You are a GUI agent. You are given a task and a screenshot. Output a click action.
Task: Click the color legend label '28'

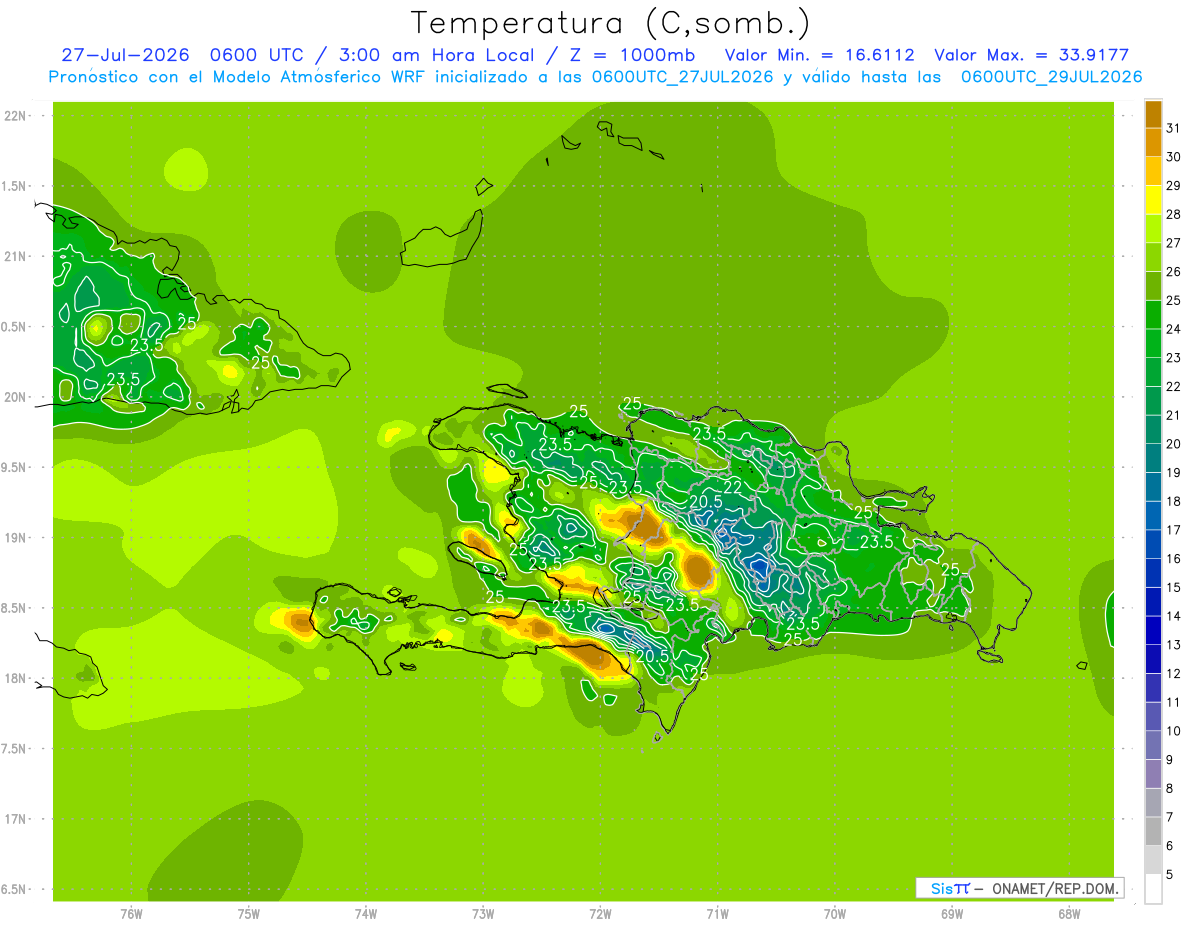[1173, 214]
